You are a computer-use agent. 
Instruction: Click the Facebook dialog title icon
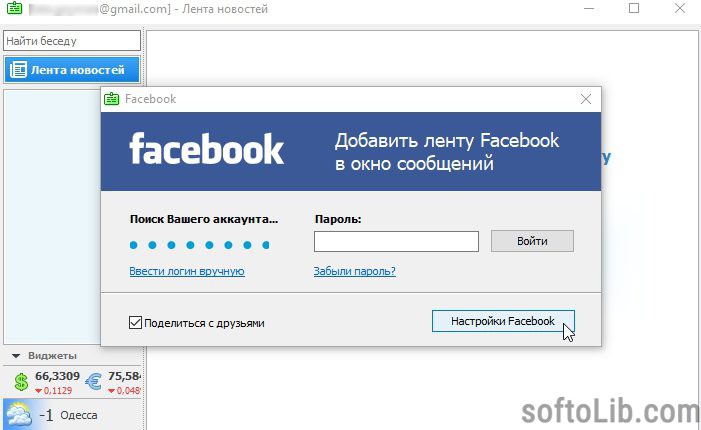[x=111, y=99]
